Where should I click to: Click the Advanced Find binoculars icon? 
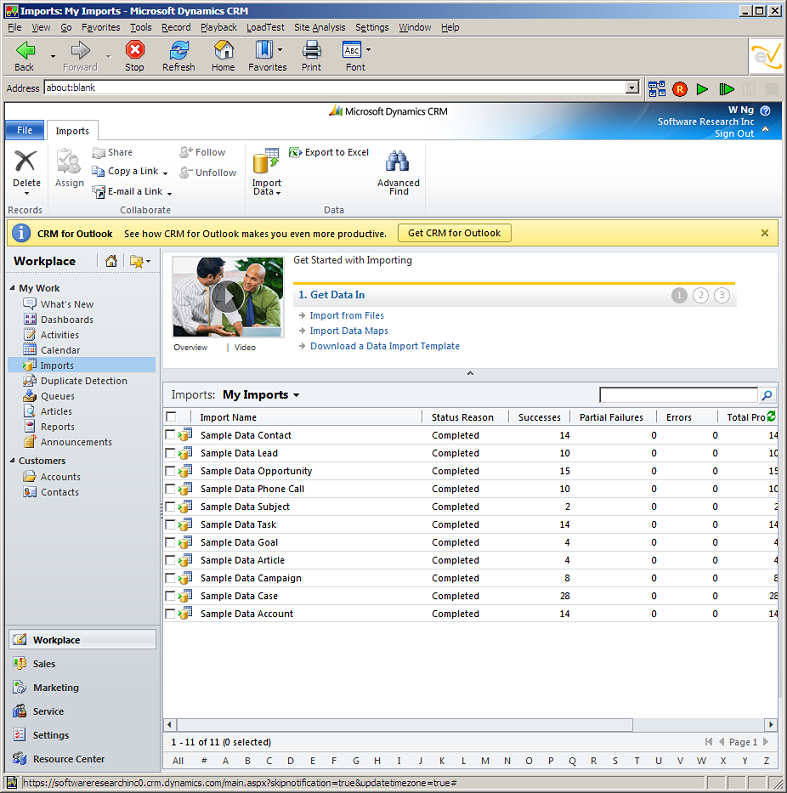click(x=398, y=161)
